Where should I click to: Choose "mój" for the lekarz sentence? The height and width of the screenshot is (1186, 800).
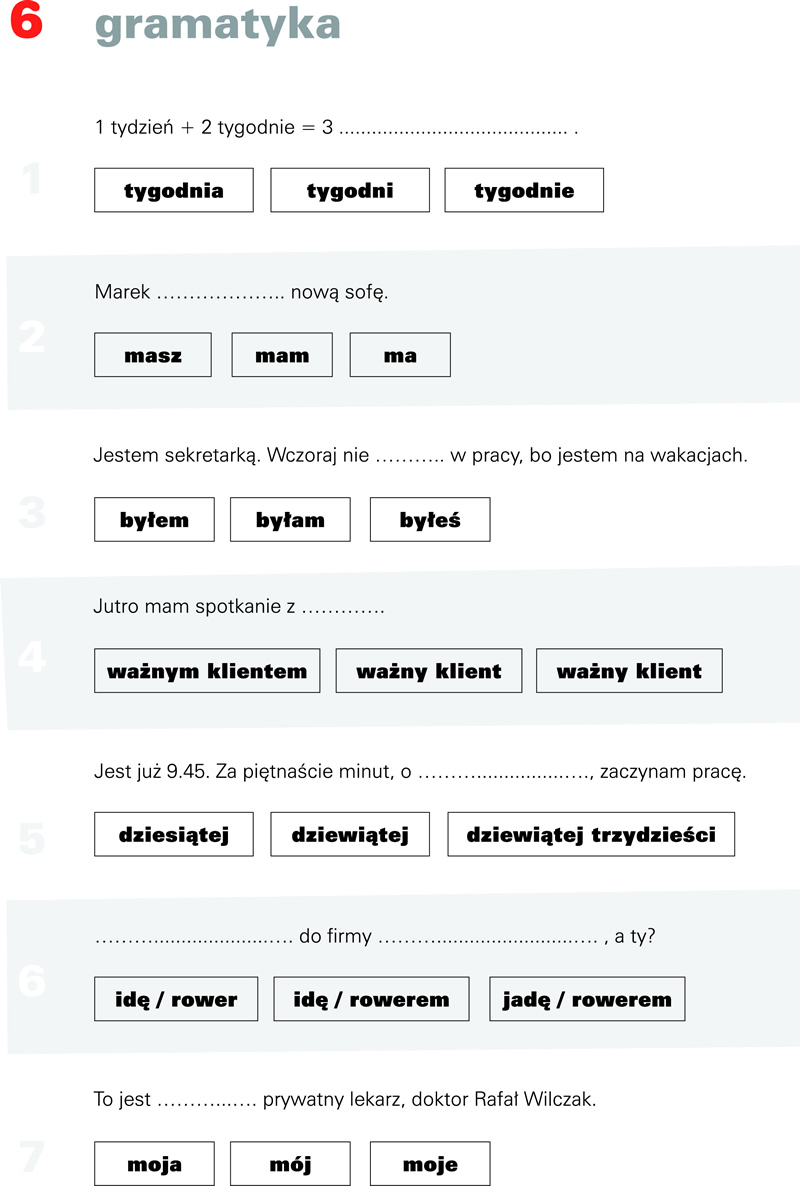click(290, 1164)
